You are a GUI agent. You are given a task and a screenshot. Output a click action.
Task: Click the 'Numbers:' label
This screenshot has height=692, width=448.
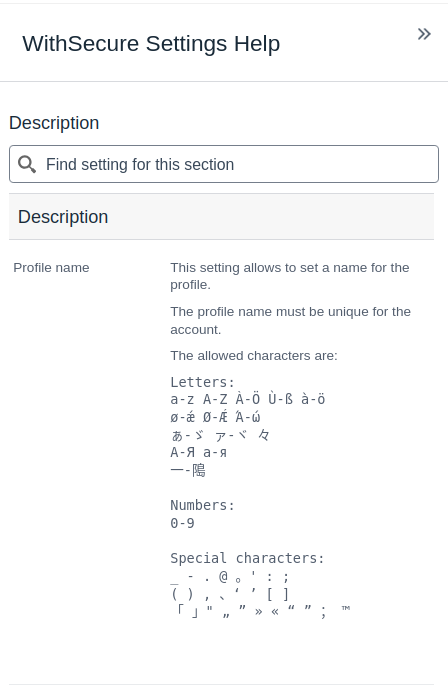click(203, 505)
